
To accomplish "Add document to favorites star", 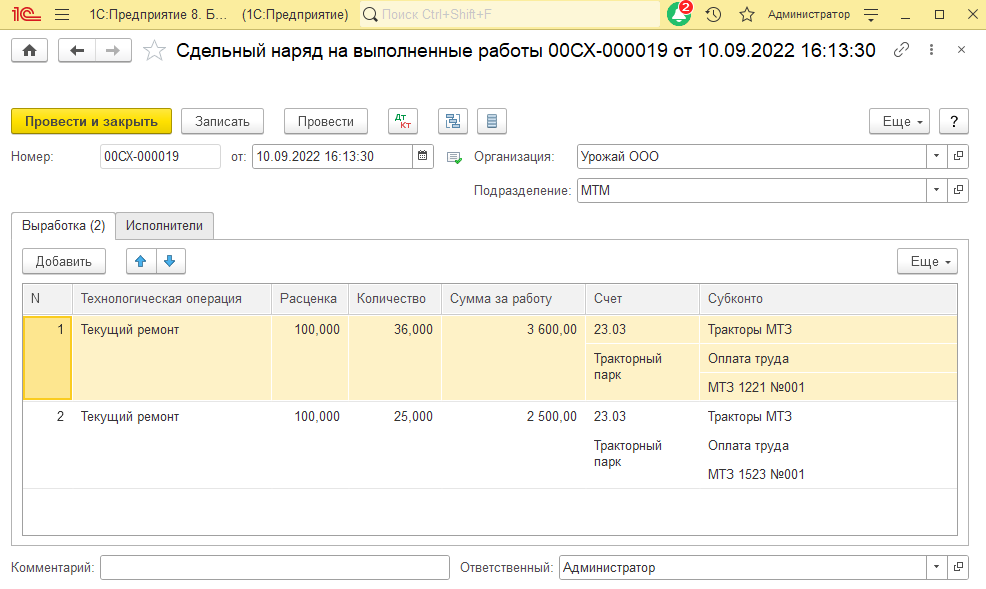I will click(746, 15).
